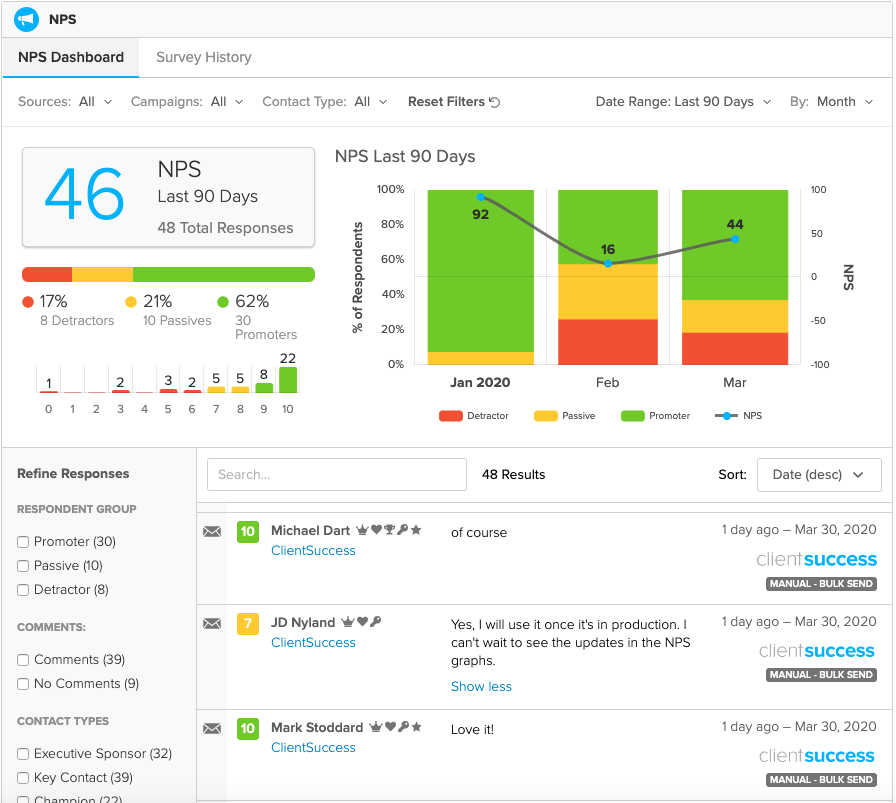Image resolution: width=896 pixels, height=803 pixels.
Task: Click envelope icon on Michael Dart response
Action: pos(212,532)
